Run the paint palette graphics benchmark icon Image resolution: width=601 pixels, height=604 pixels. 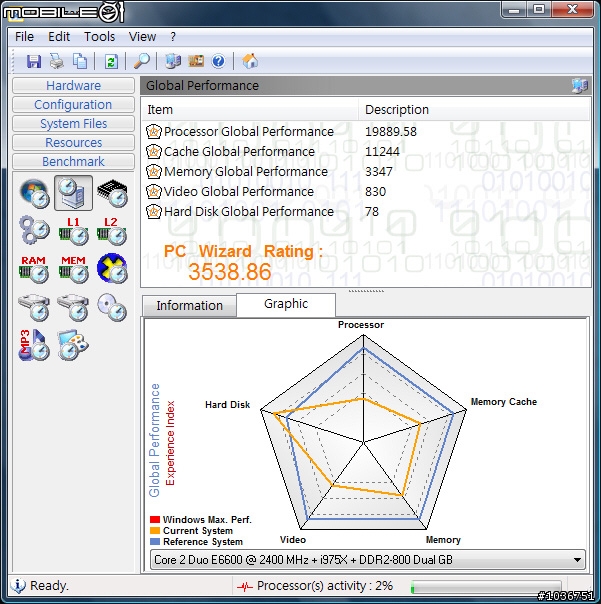[73, 345]
